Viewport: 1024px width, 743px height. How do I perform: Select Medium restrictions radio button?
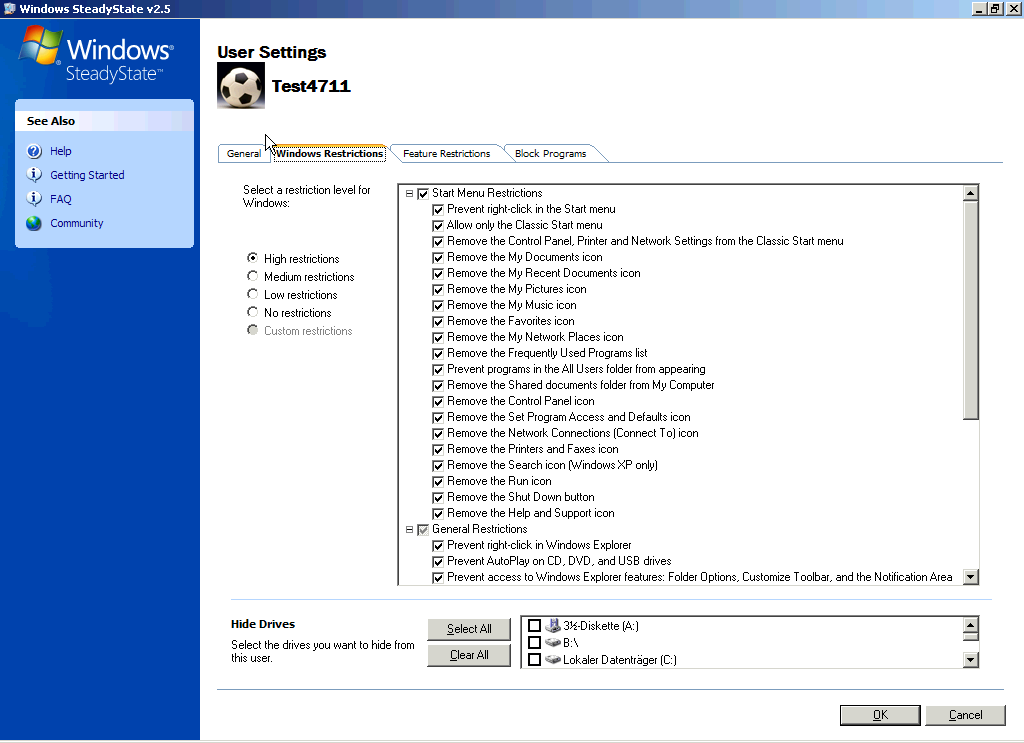click(253, 276)
